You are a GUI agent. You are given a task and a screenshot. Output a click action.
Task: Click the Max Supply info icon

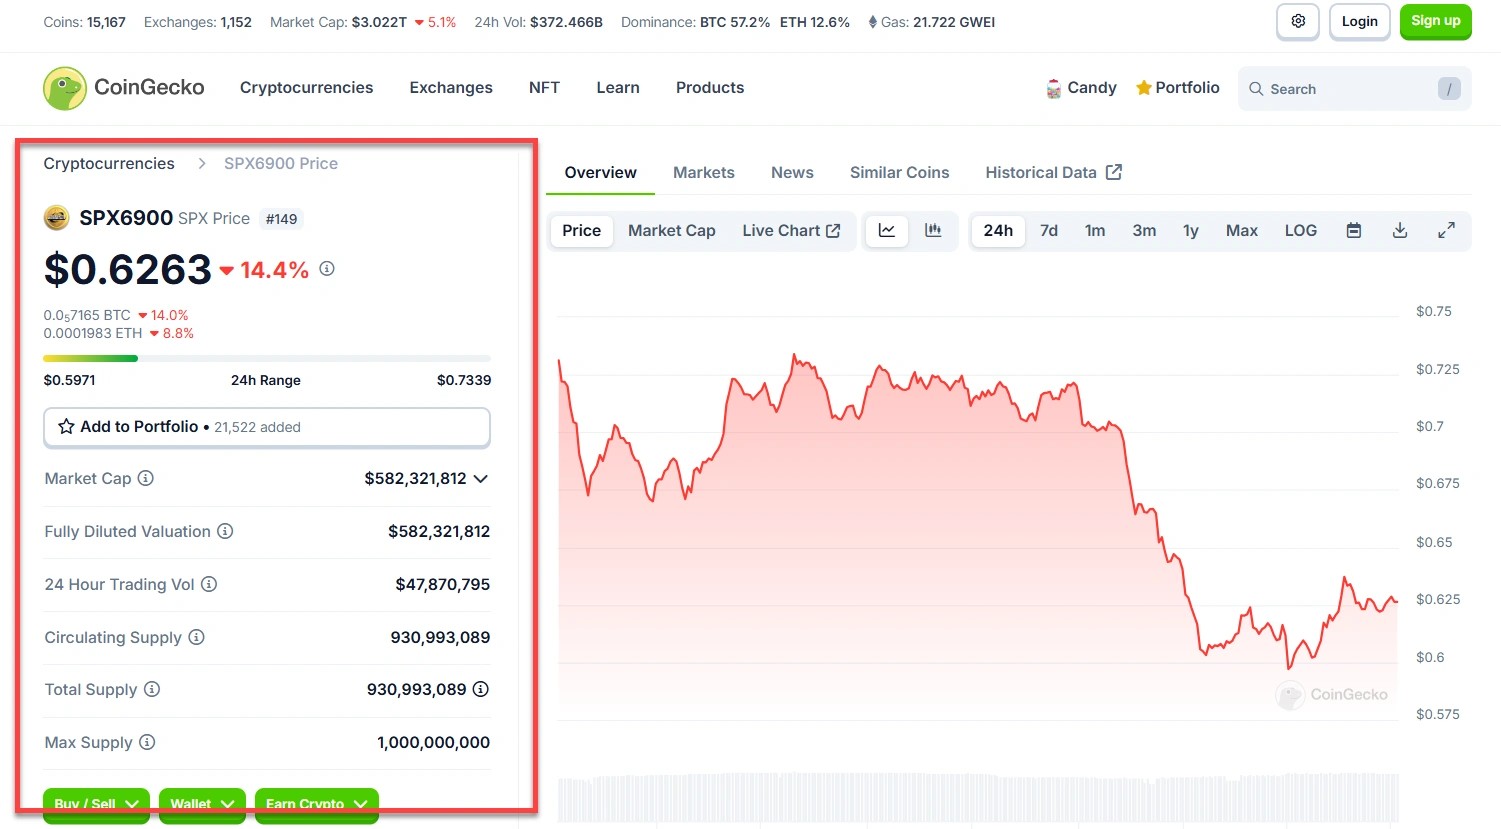pos(147,742)
